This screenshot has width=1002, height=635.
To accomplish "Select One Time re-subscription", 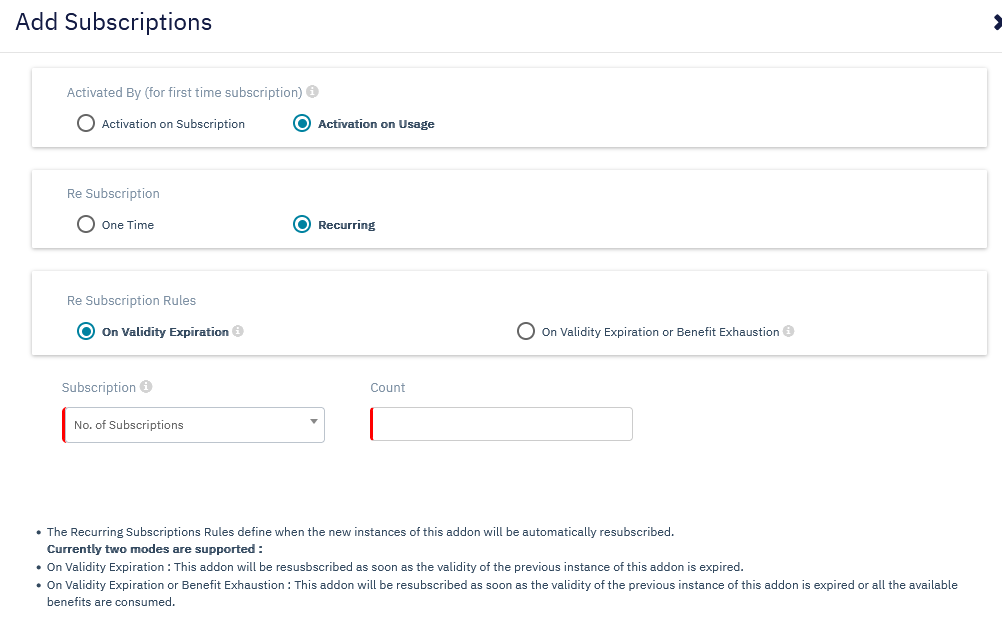I will pyautogui.click(x=86, y=225).
